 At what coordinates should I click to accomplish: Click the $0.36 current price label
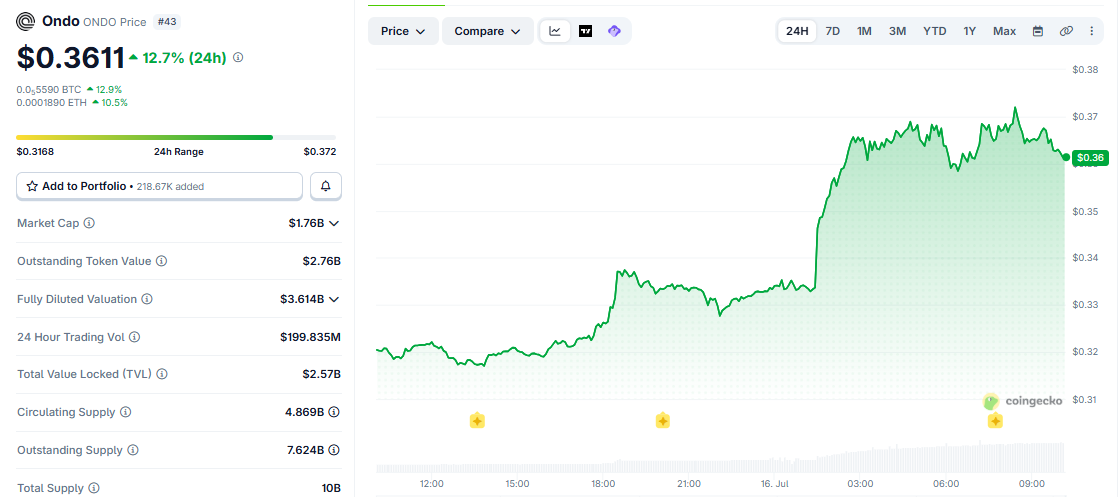click(x=1090, y=157)
